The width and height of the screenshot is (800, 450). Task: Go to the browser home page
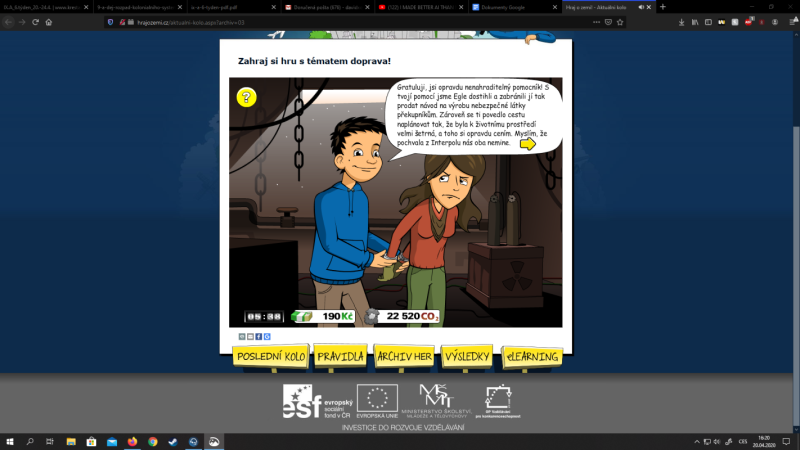(49, 22)
